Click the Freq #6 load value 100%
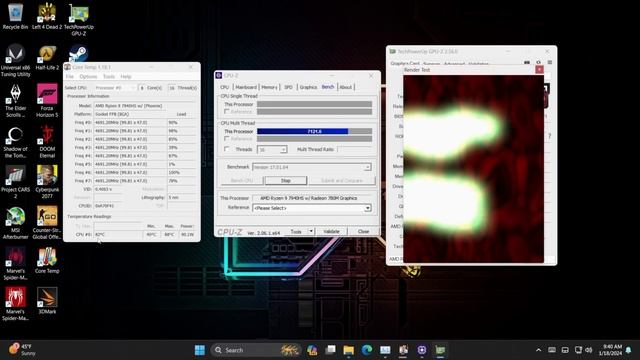The image size is (640, 360). point(182,172)
